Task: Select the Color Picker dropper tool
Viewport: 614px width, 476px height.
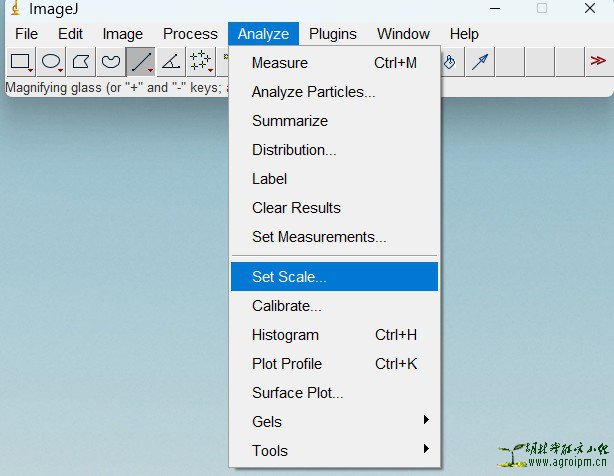Action: (x=481, y=62)
